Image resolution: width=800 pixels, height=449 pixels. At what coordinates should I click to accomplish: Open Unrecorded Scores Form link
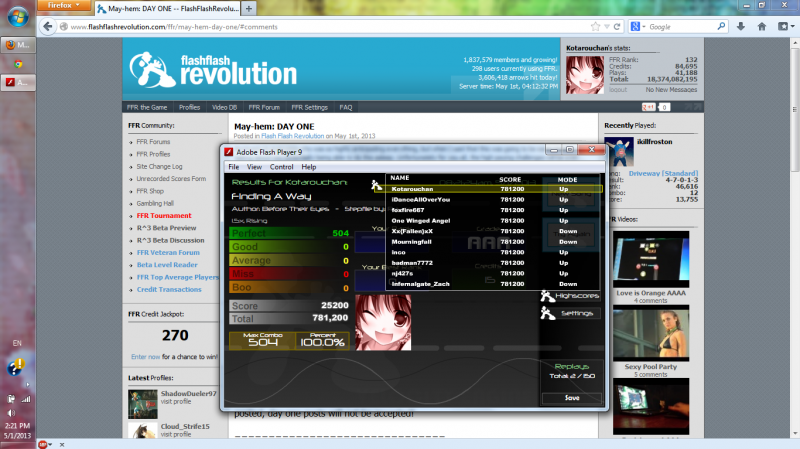[x=171, y=179]
